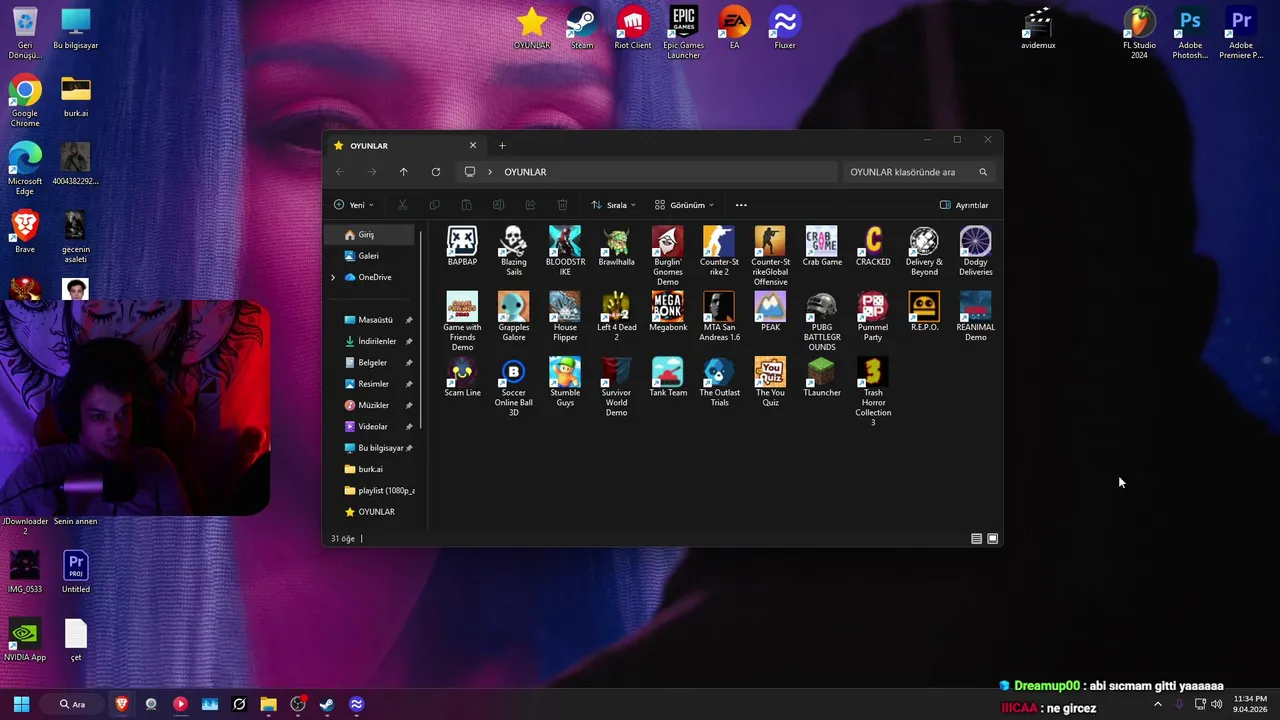Open File Explorer from the taskbar

pos(268,704)
